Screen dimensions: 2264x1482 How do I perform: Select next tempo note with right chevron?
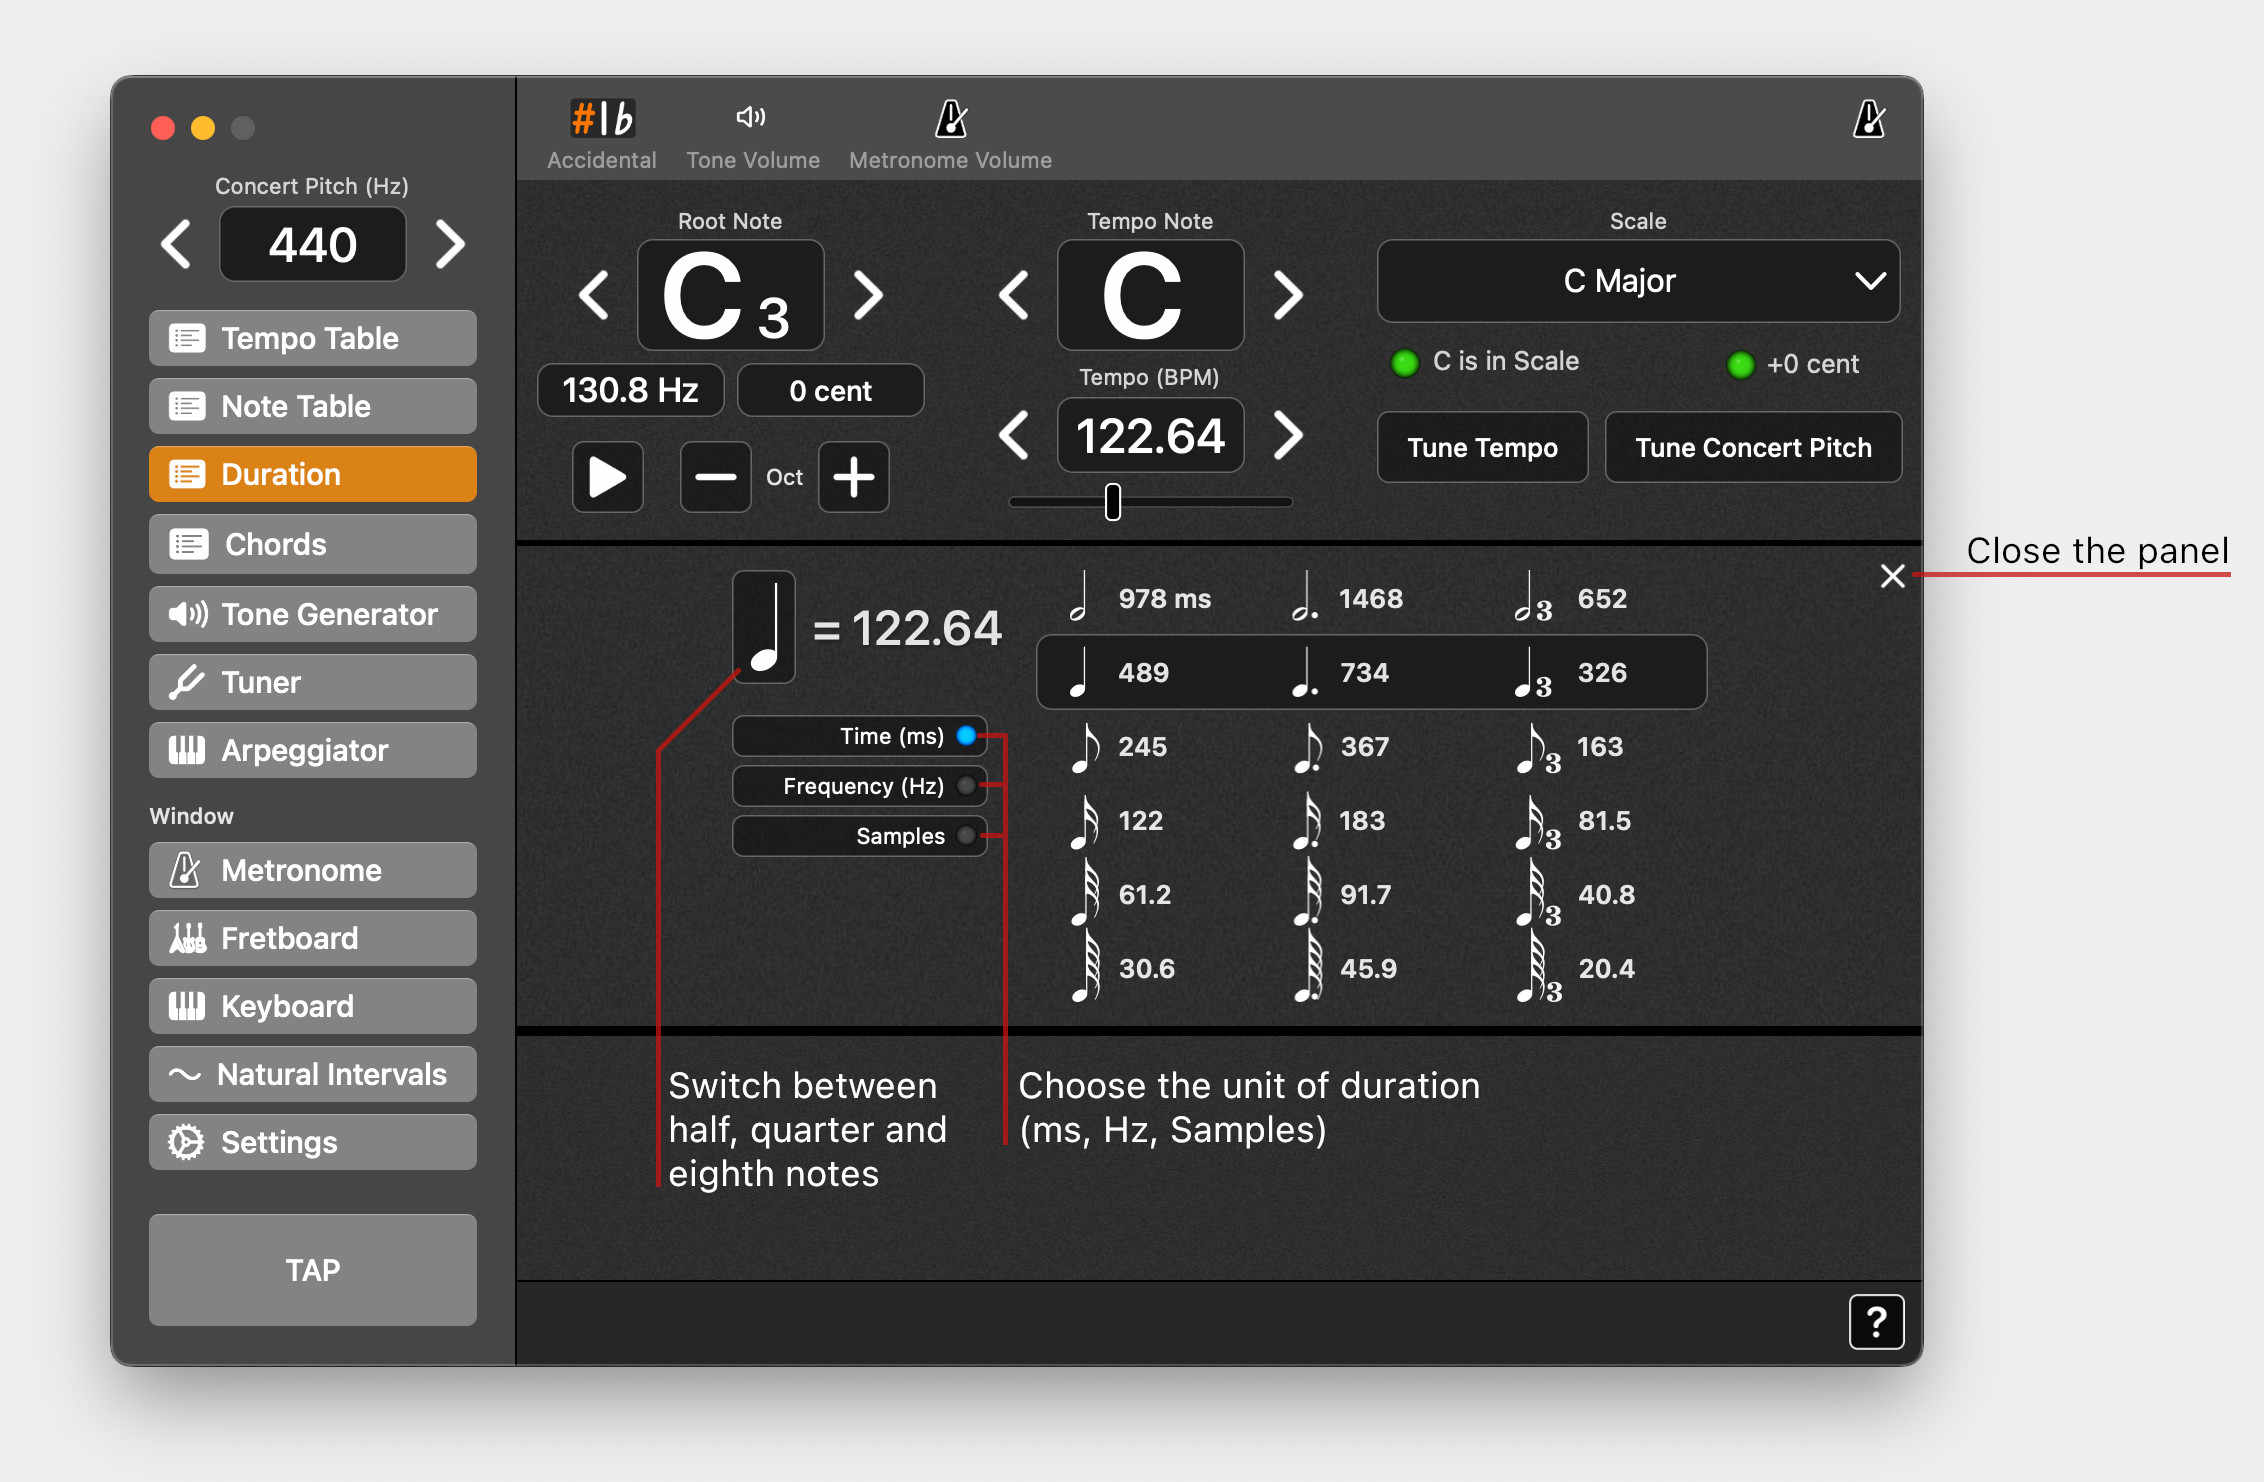coord(1288,295)
